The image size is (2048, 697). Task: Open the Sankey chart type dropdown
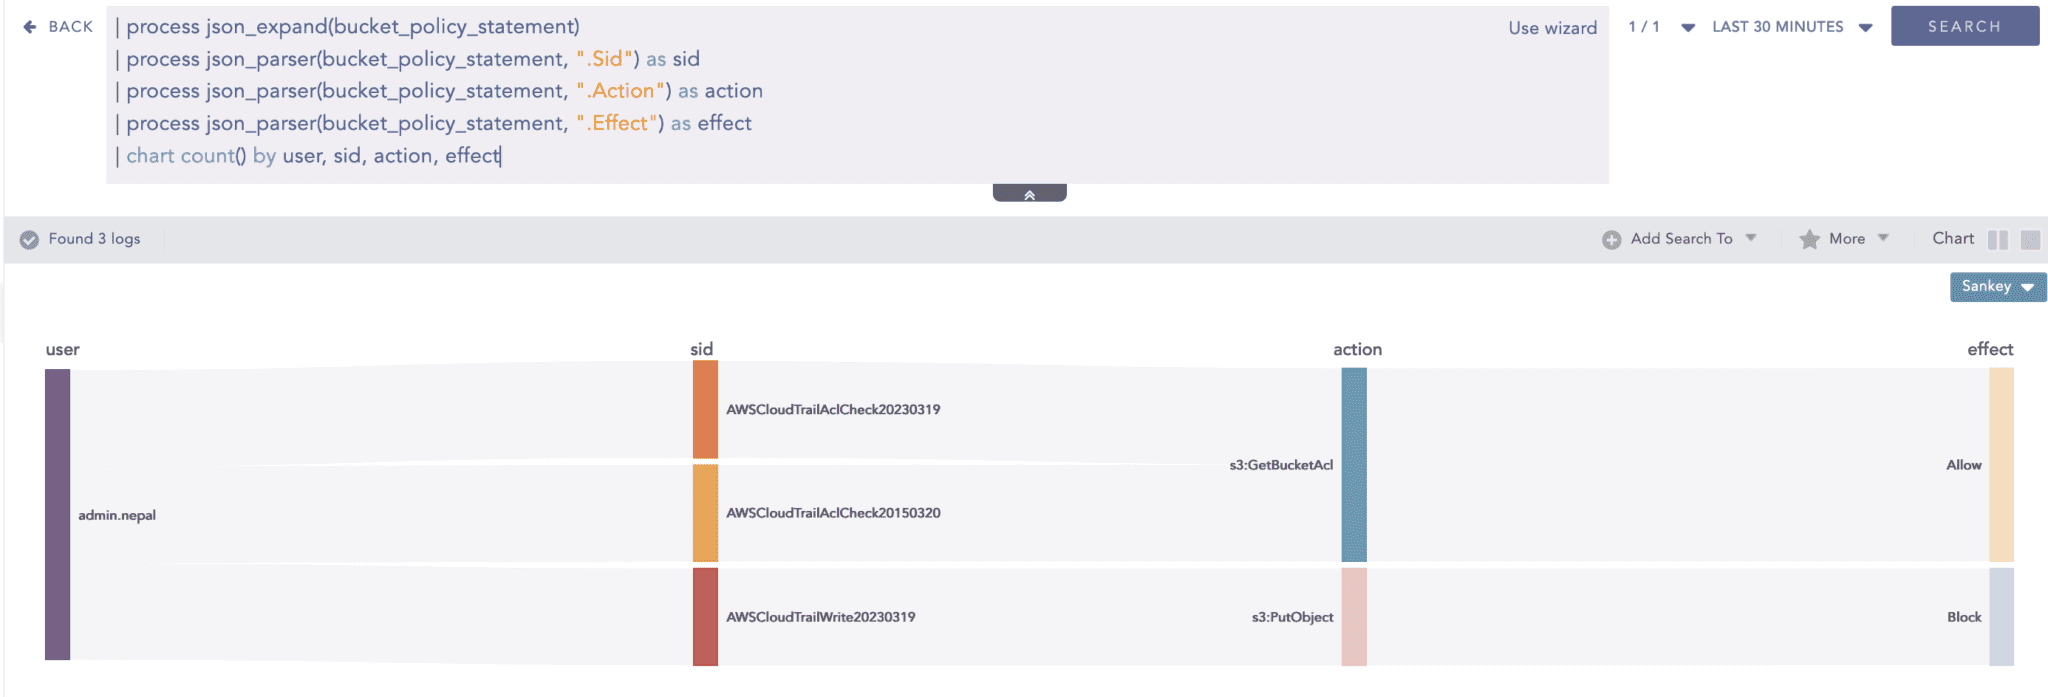pos(1997,287)
